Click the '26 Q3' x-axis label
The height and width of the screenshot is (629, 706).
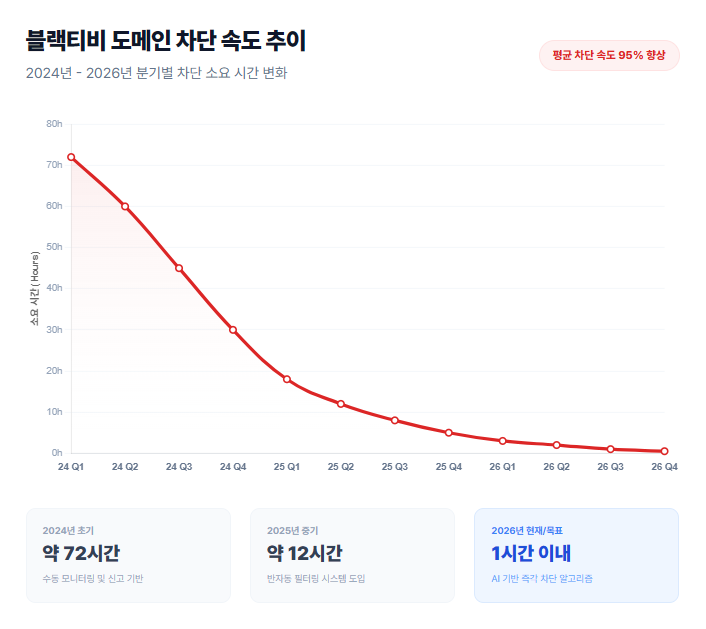pos(610,467)
